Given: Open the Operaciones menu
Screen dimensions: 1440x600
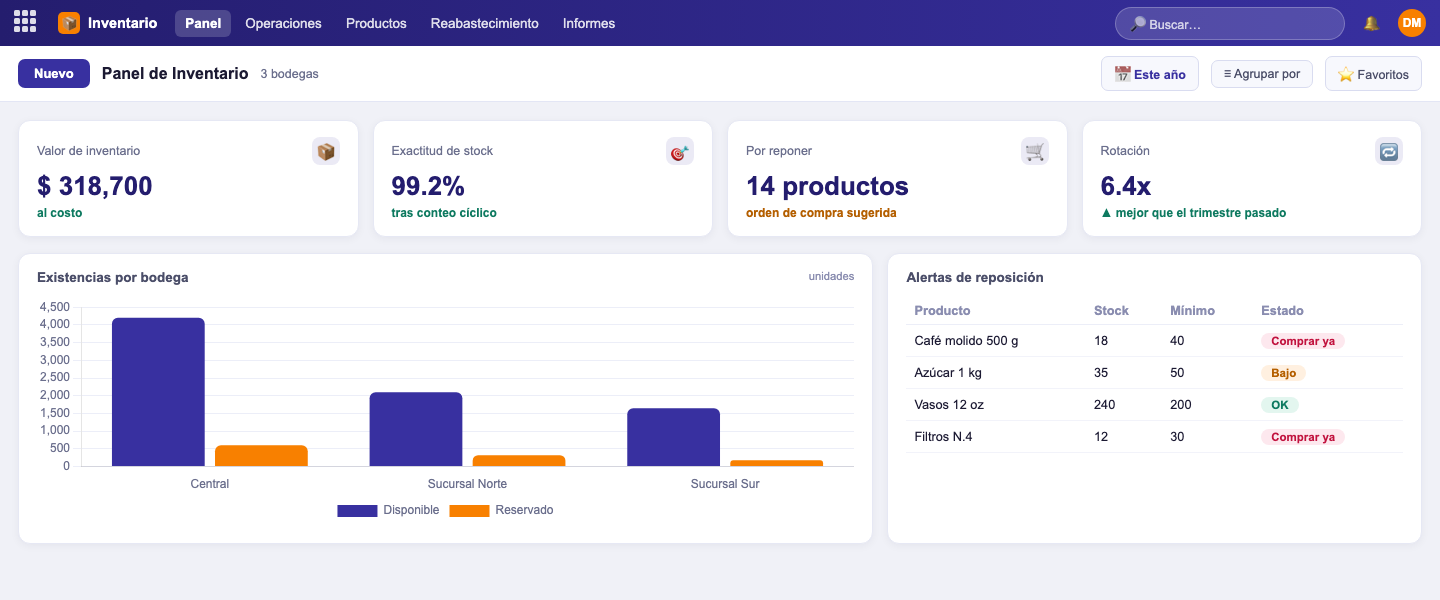Looking at the screenshot, I should tap(283, 23).
